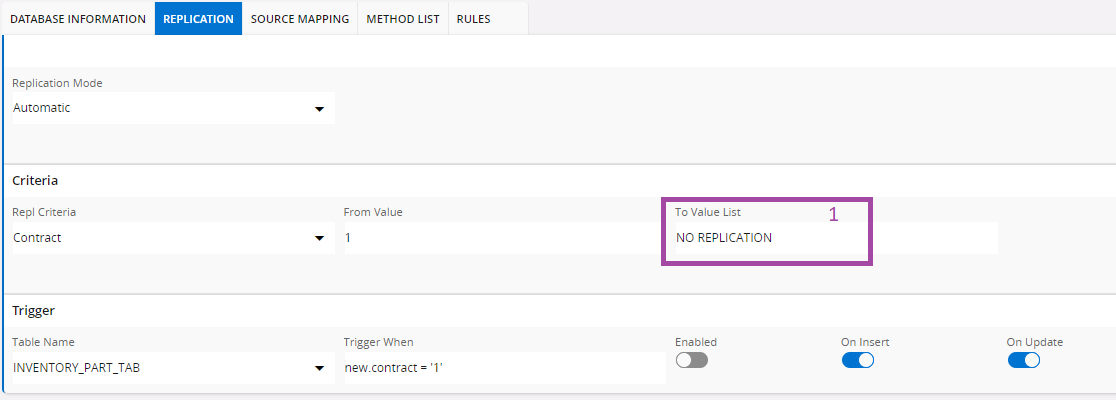Turn on the Enabled trigger toggle
1116x400 pixels.
coord(691,360)
